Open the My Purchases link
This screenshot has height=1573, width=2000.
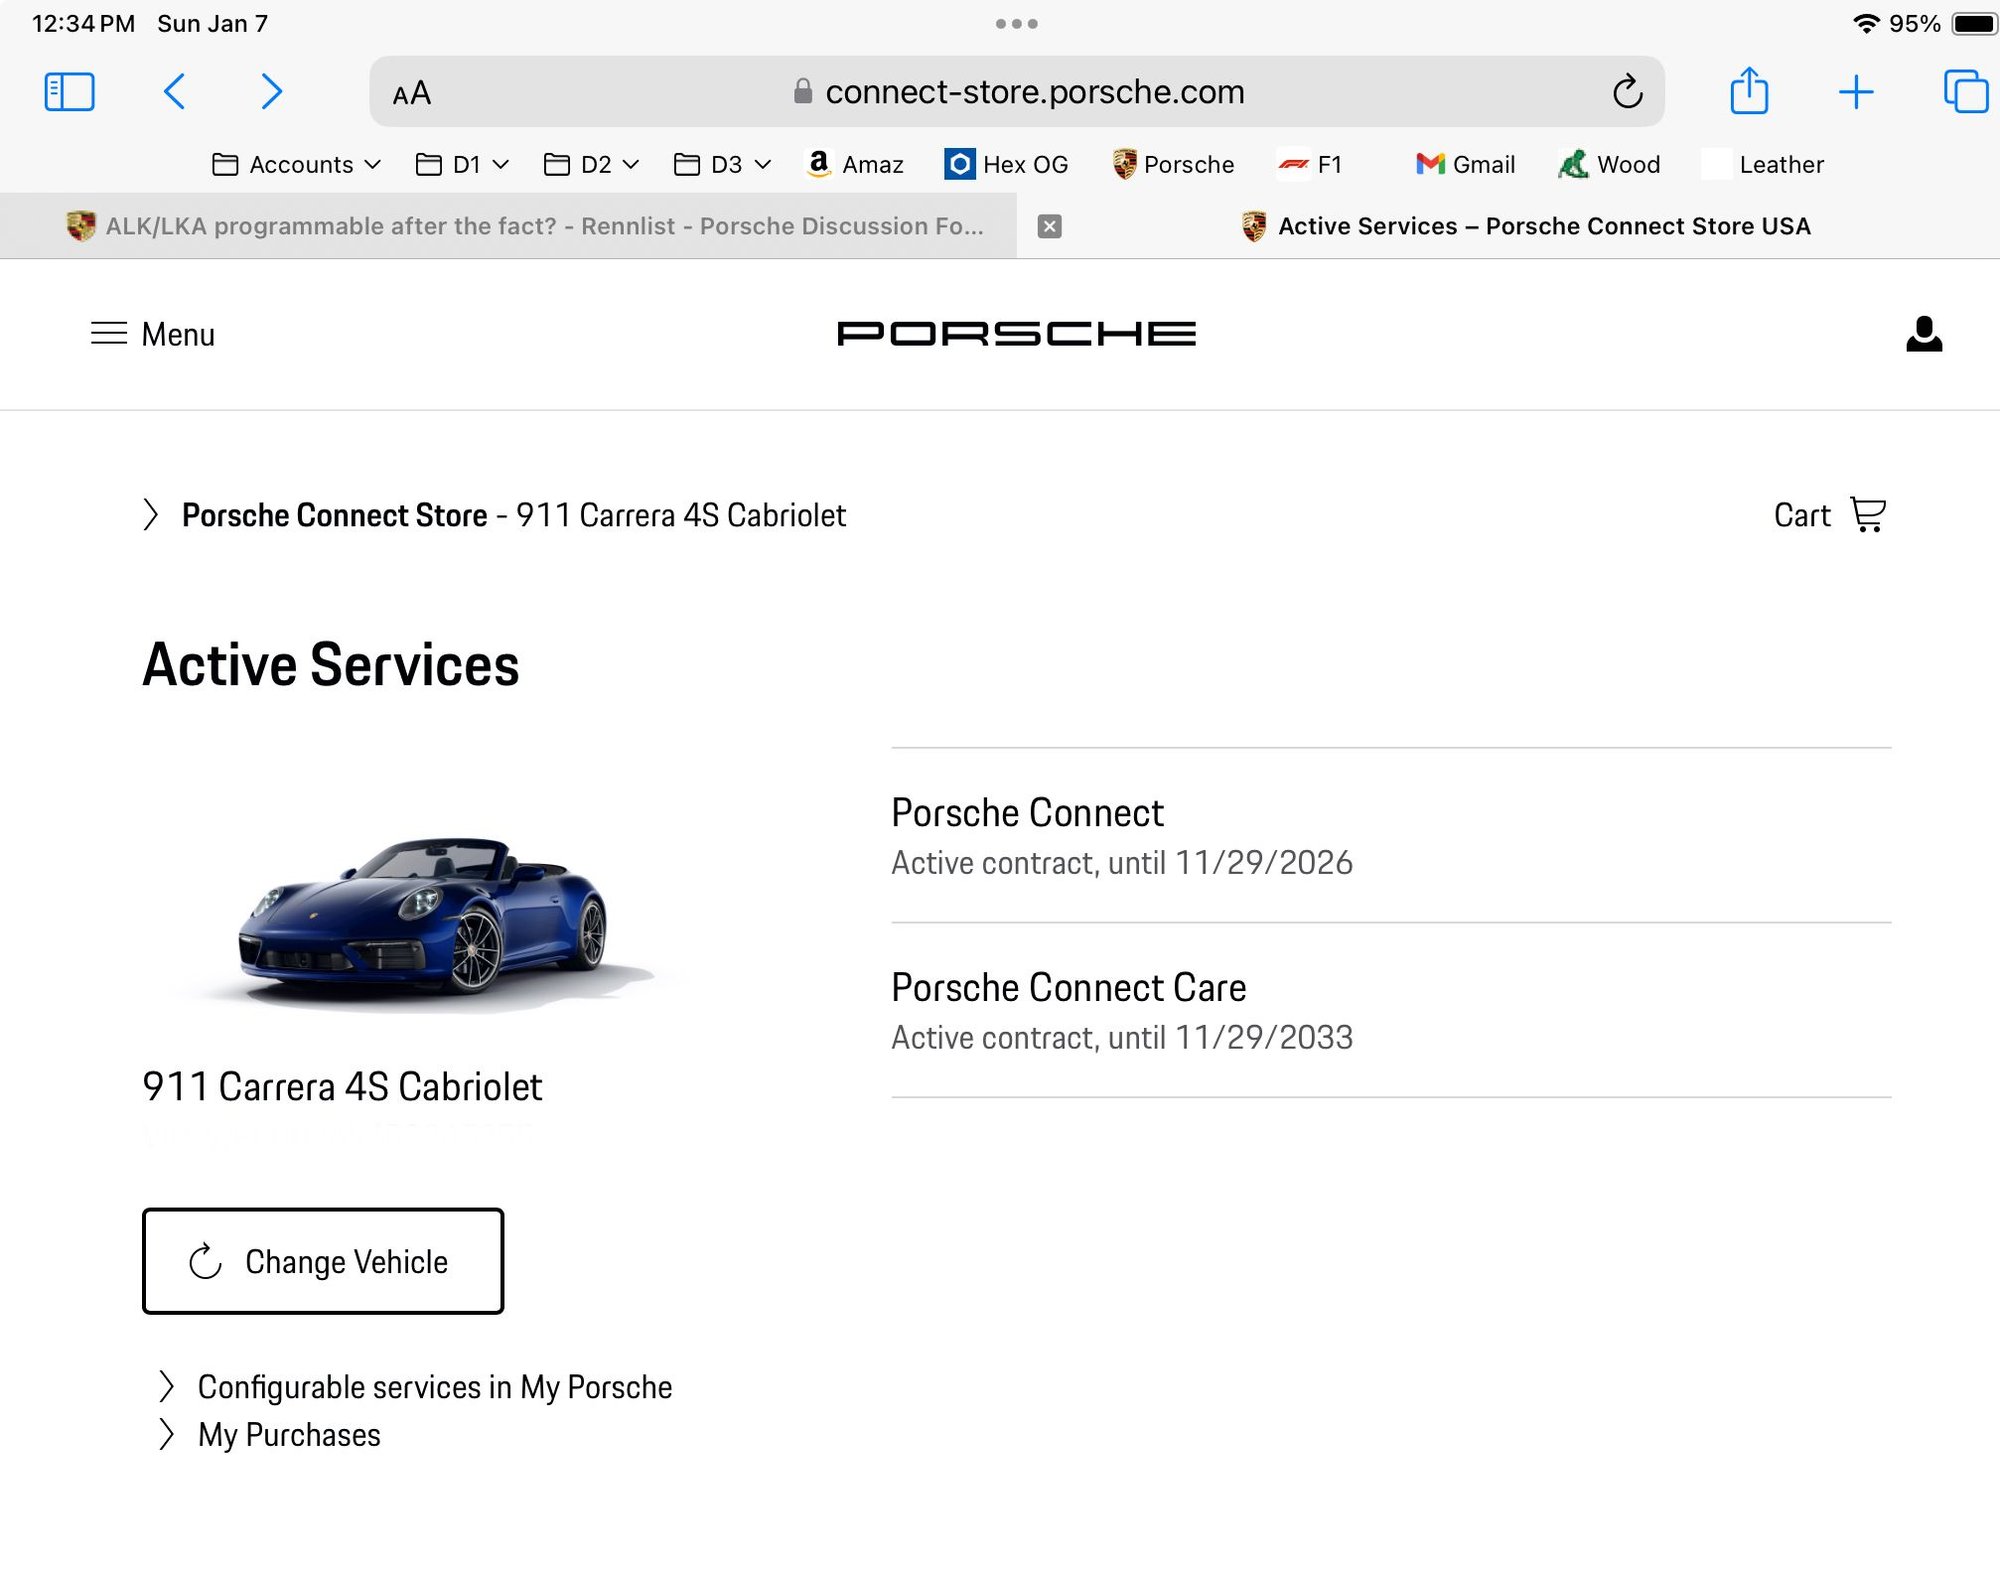[x=288, y=1435]
